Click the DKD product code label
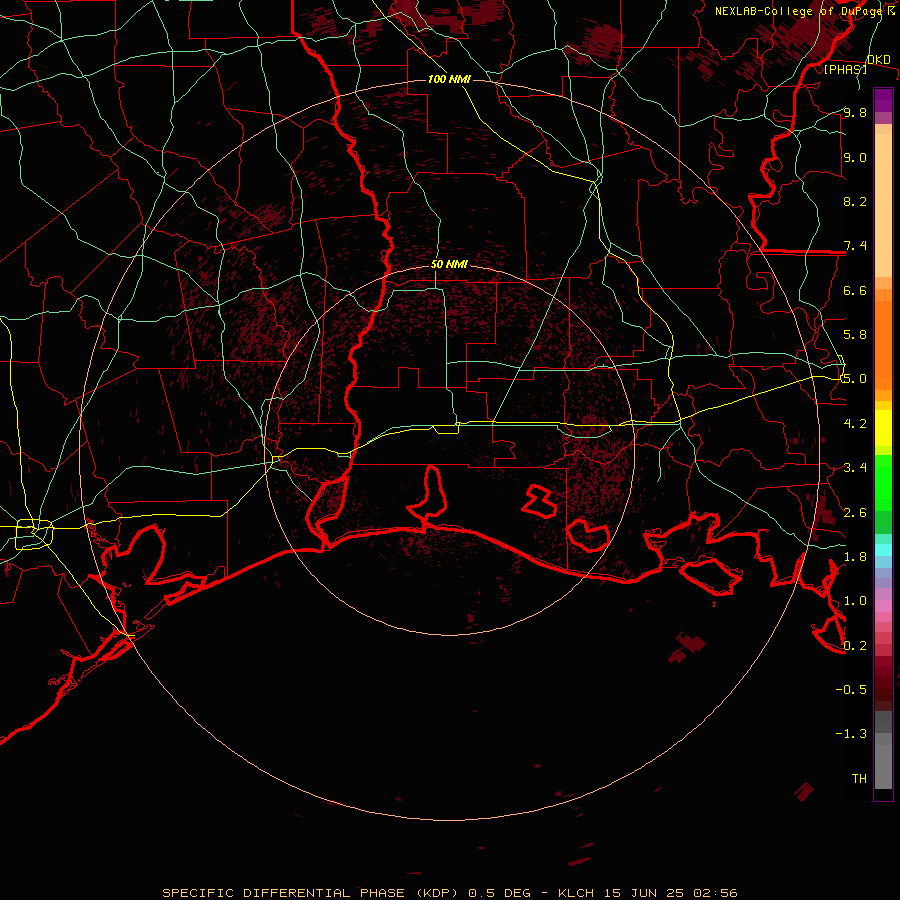900x900 pixels. tap(878, 59)
